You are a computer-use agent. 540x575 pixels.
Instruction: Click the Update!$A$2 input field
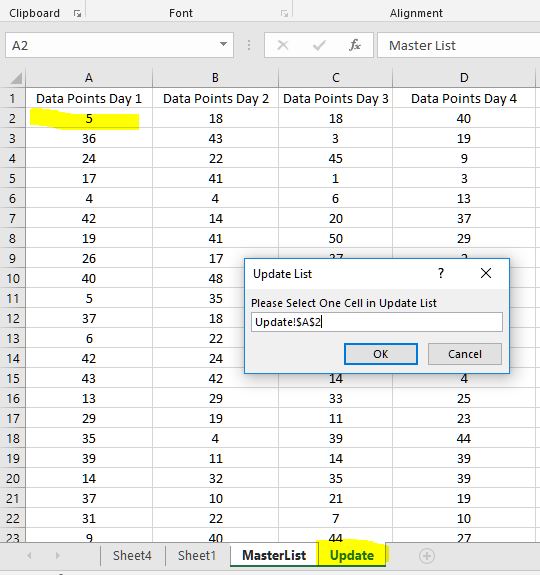tap(376, 322)
